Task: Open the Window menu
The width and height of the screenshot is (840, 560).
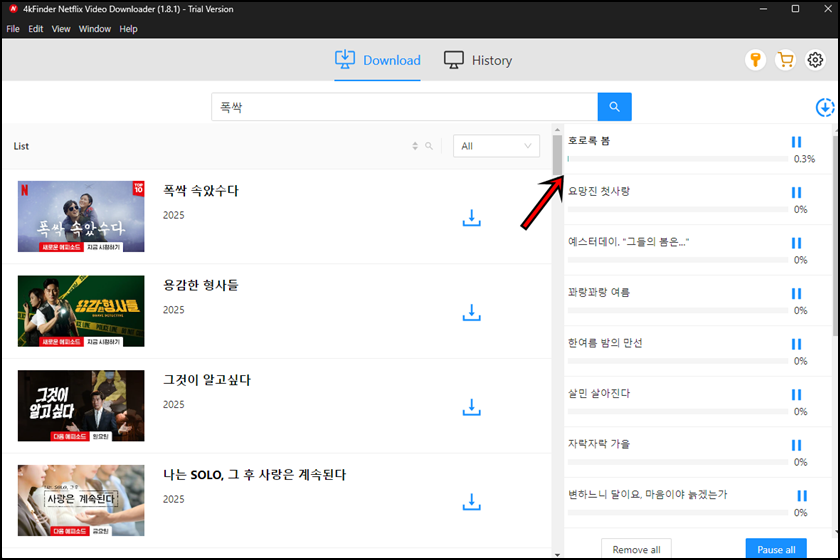Action: [x=94, y=29]
